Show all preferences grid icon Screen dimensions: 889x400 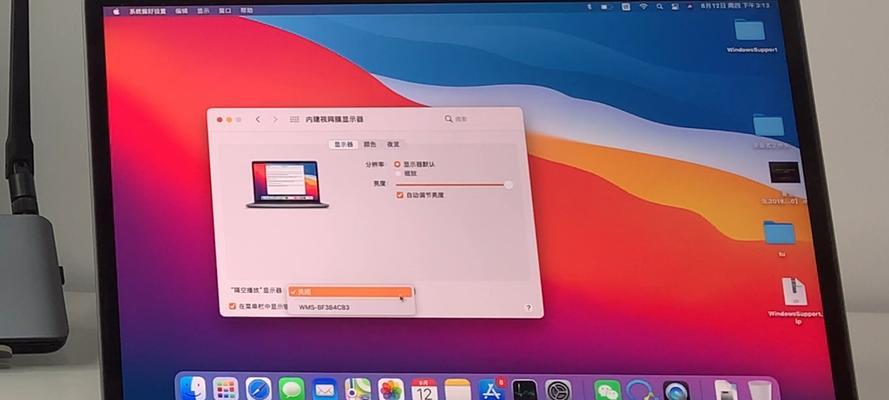[294, 119]
